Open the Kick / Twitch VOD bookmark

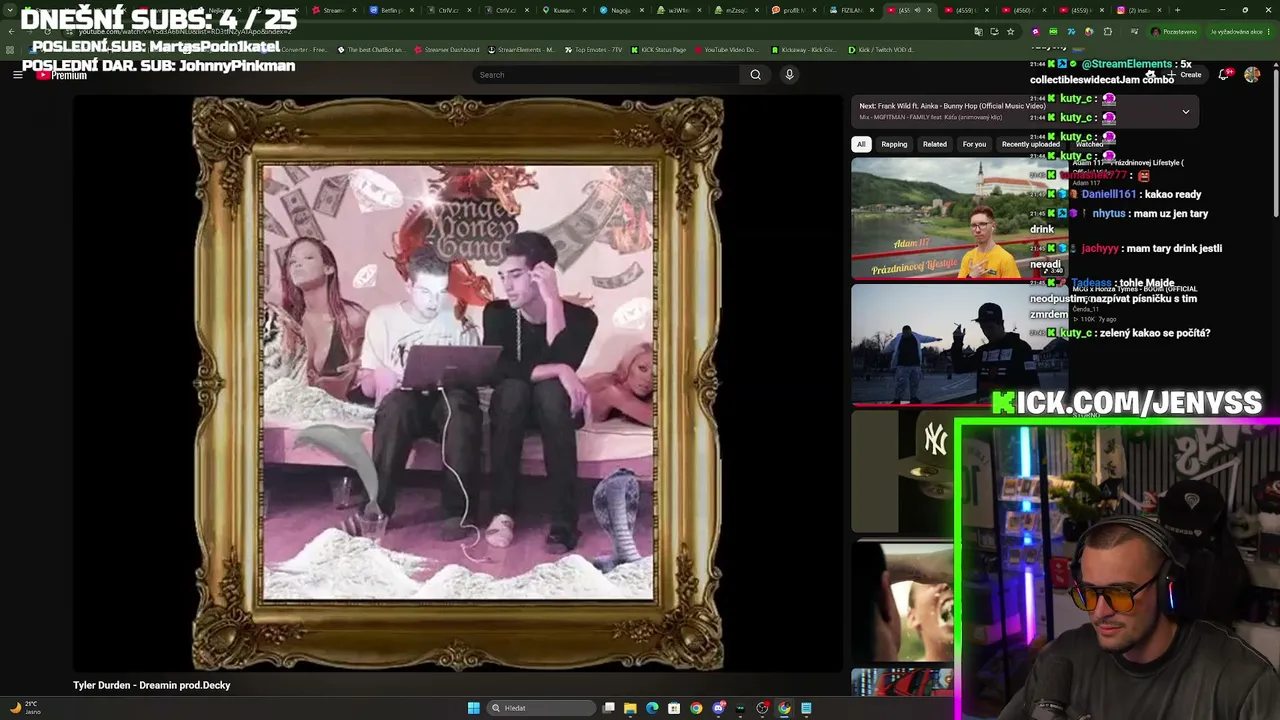[881, 50]
